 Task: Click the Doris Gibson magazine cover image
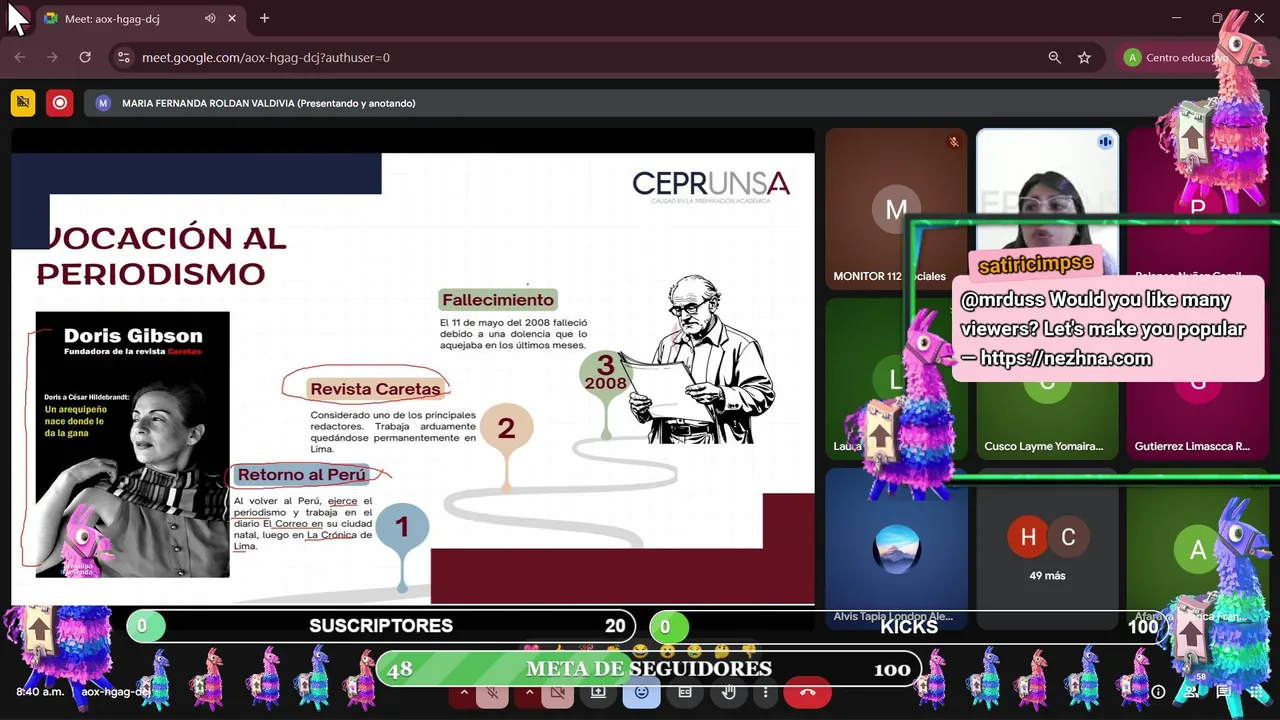click(132, 444)
